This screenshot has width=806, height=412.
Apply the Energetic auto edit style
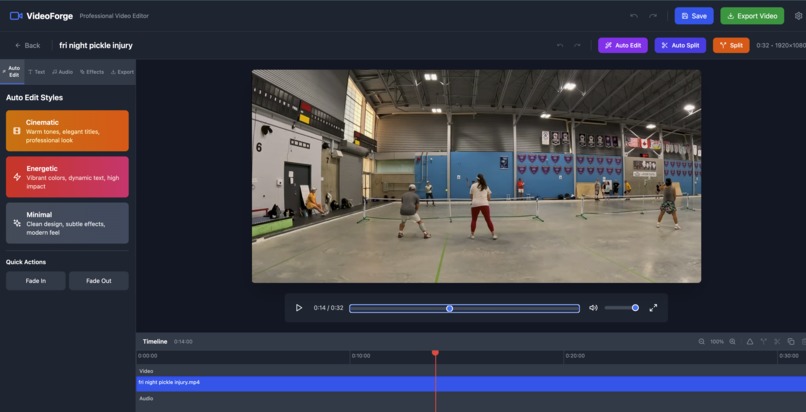(67, 177)
